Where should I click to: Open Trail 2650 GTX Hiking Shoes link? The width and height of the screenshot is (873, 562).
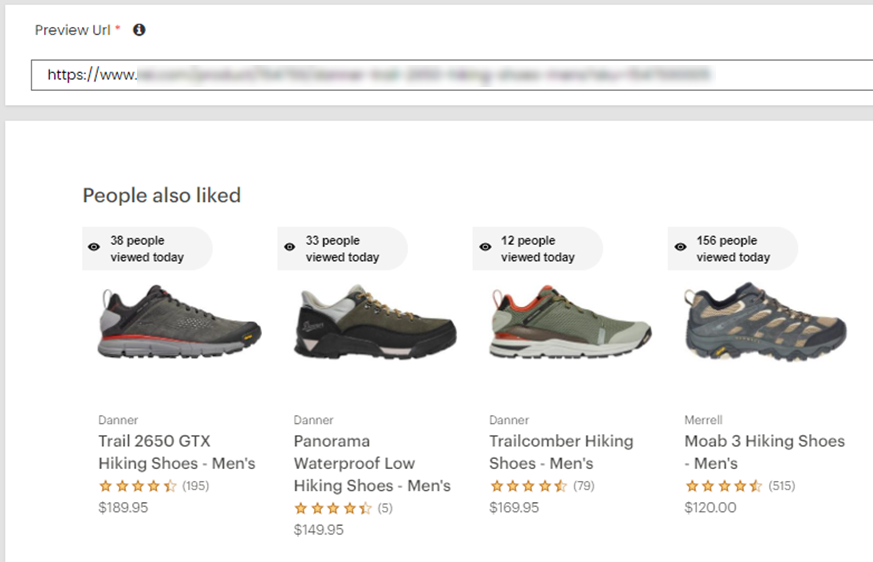point(177,452)
